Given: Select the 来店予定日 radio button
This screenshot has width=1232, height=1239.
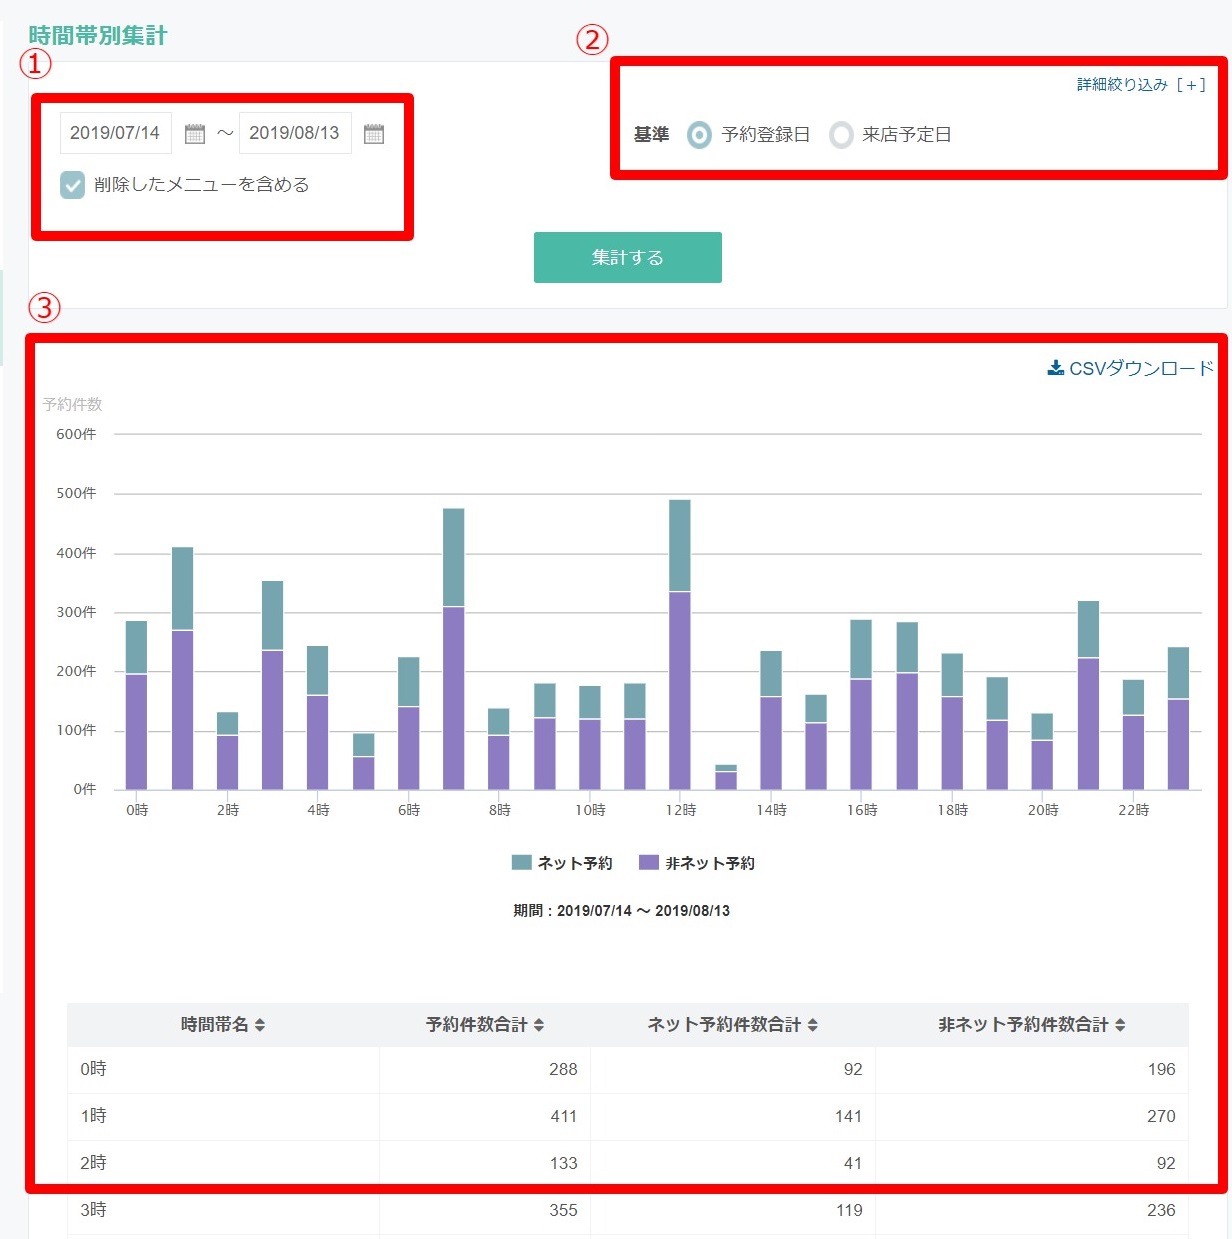Looking at the screenshot, I should click(842, 134).
